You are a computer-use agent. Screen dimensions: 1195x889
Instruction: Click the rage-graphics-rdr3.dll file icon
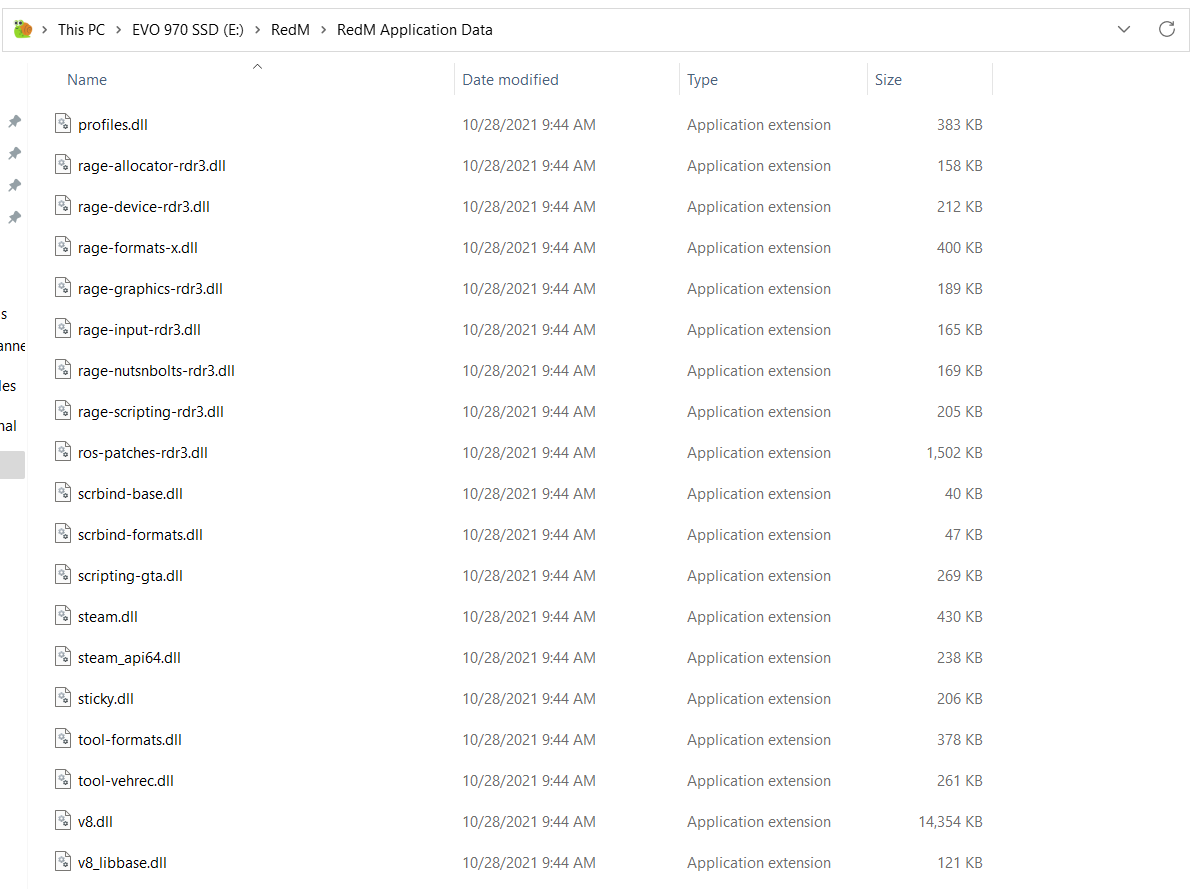pos(63,287)
